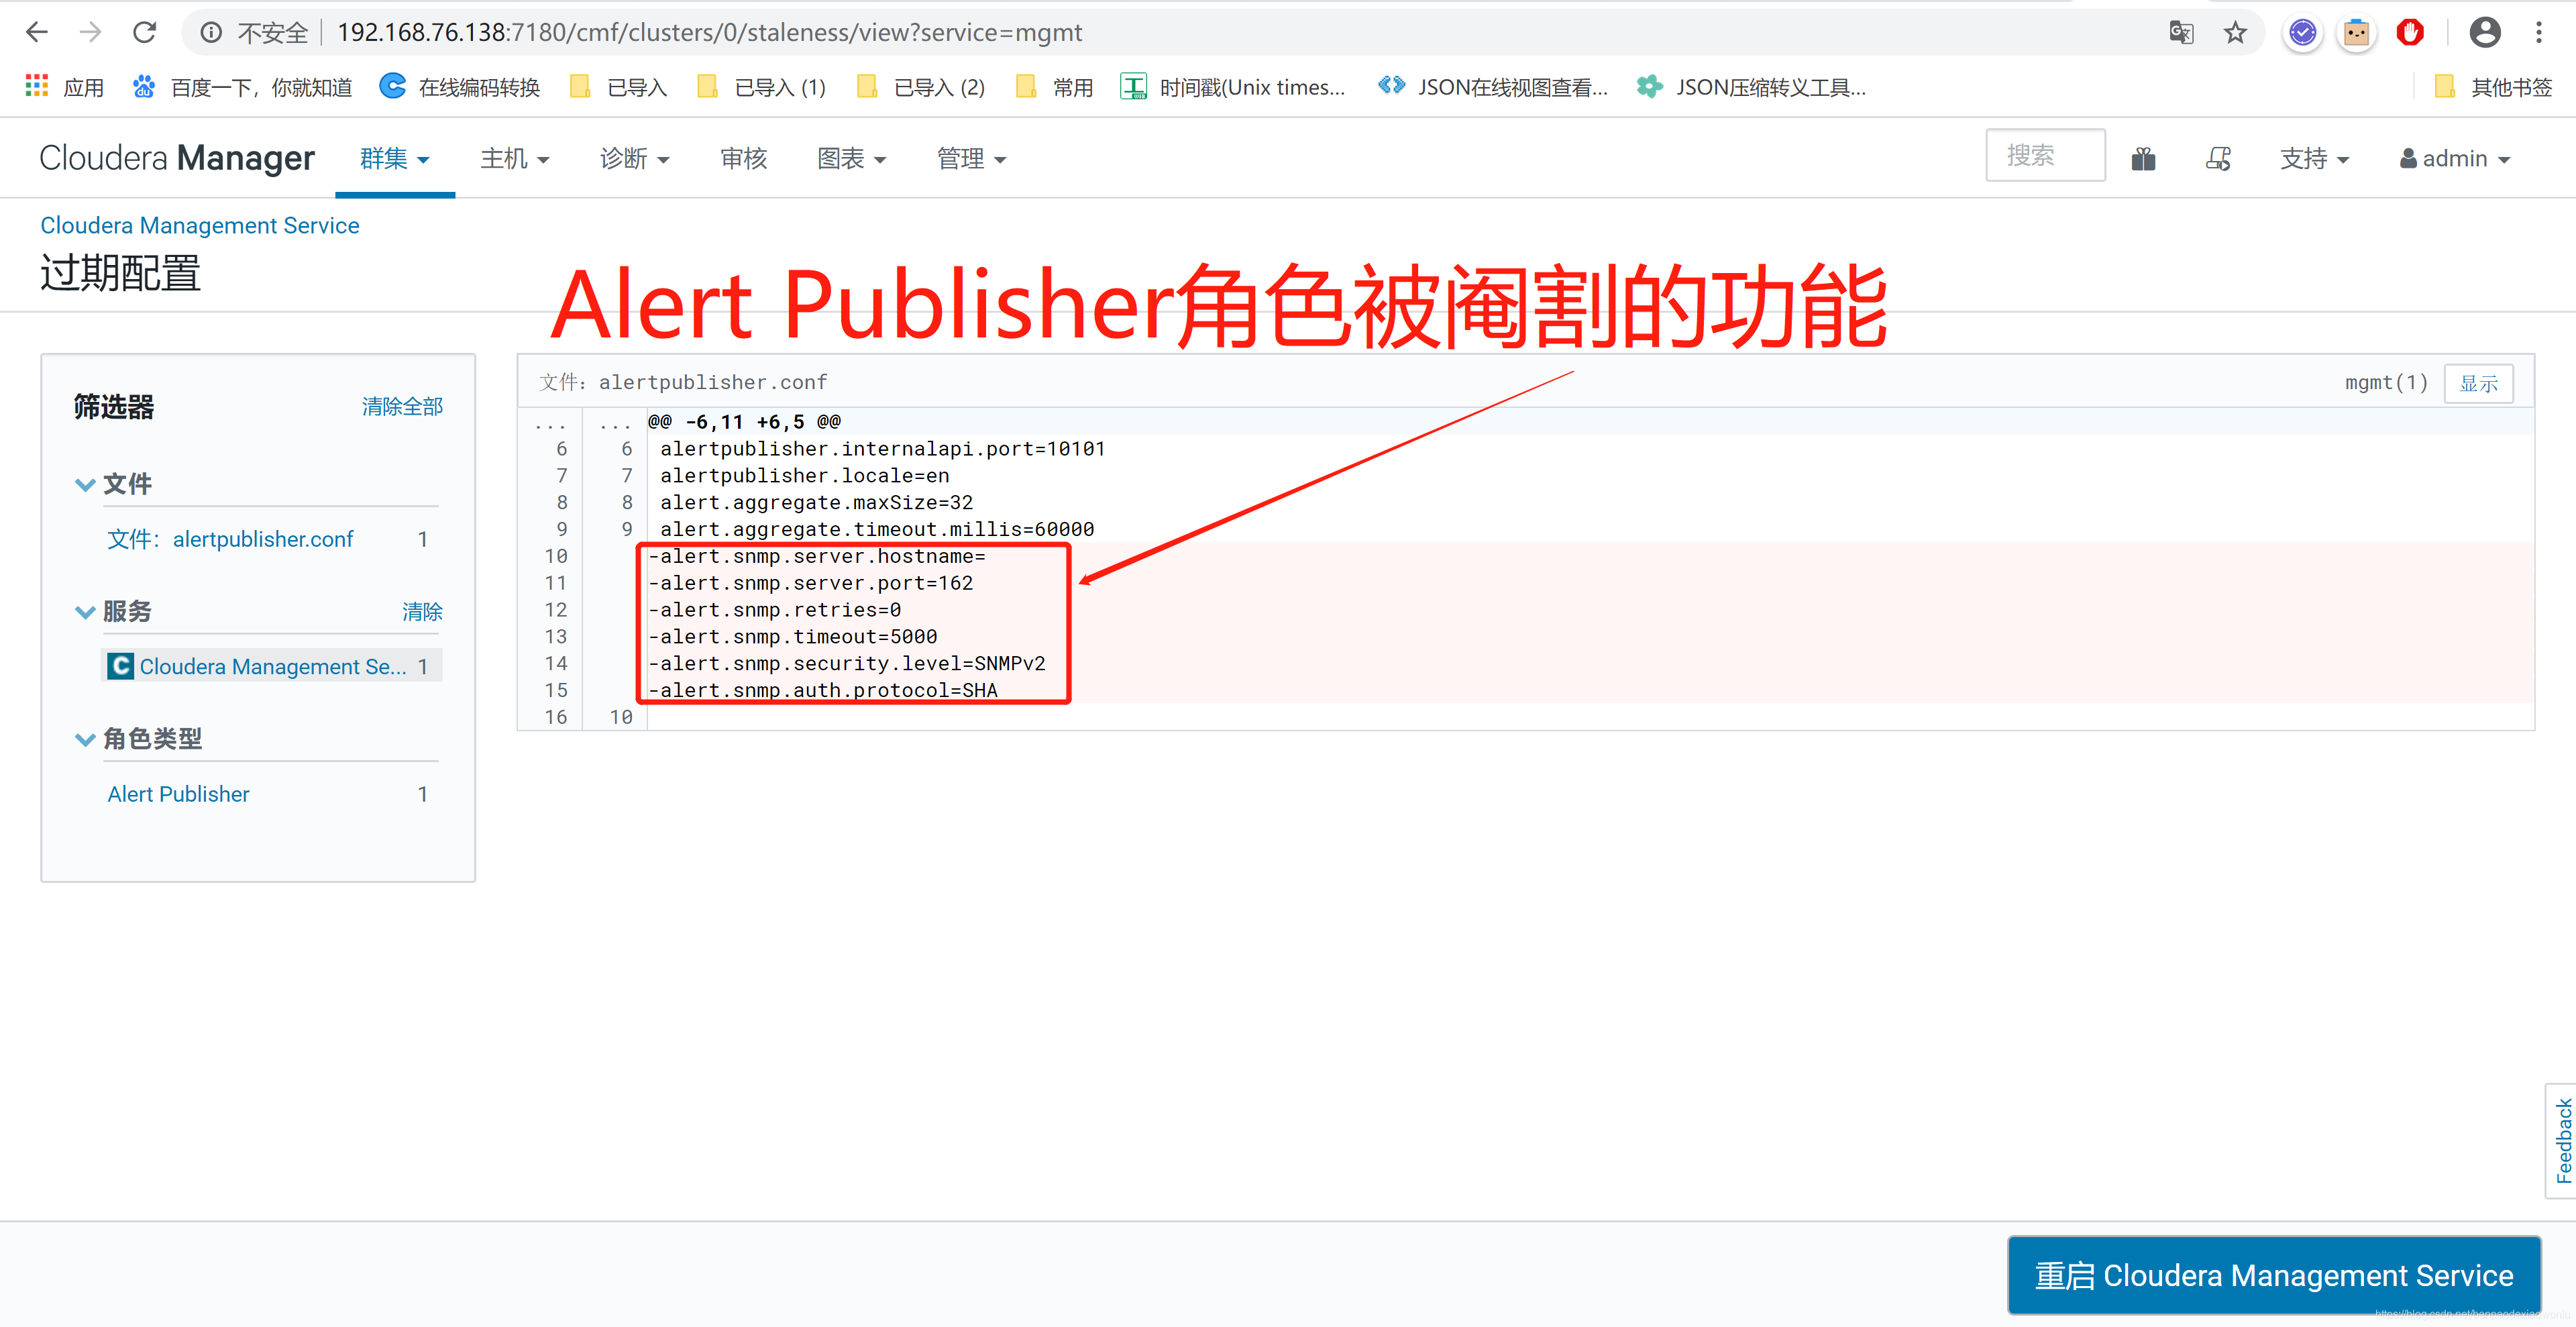Open the admin user dropdown
The width and height of the screenshot is (2576, 1327).
(2455, 159)
